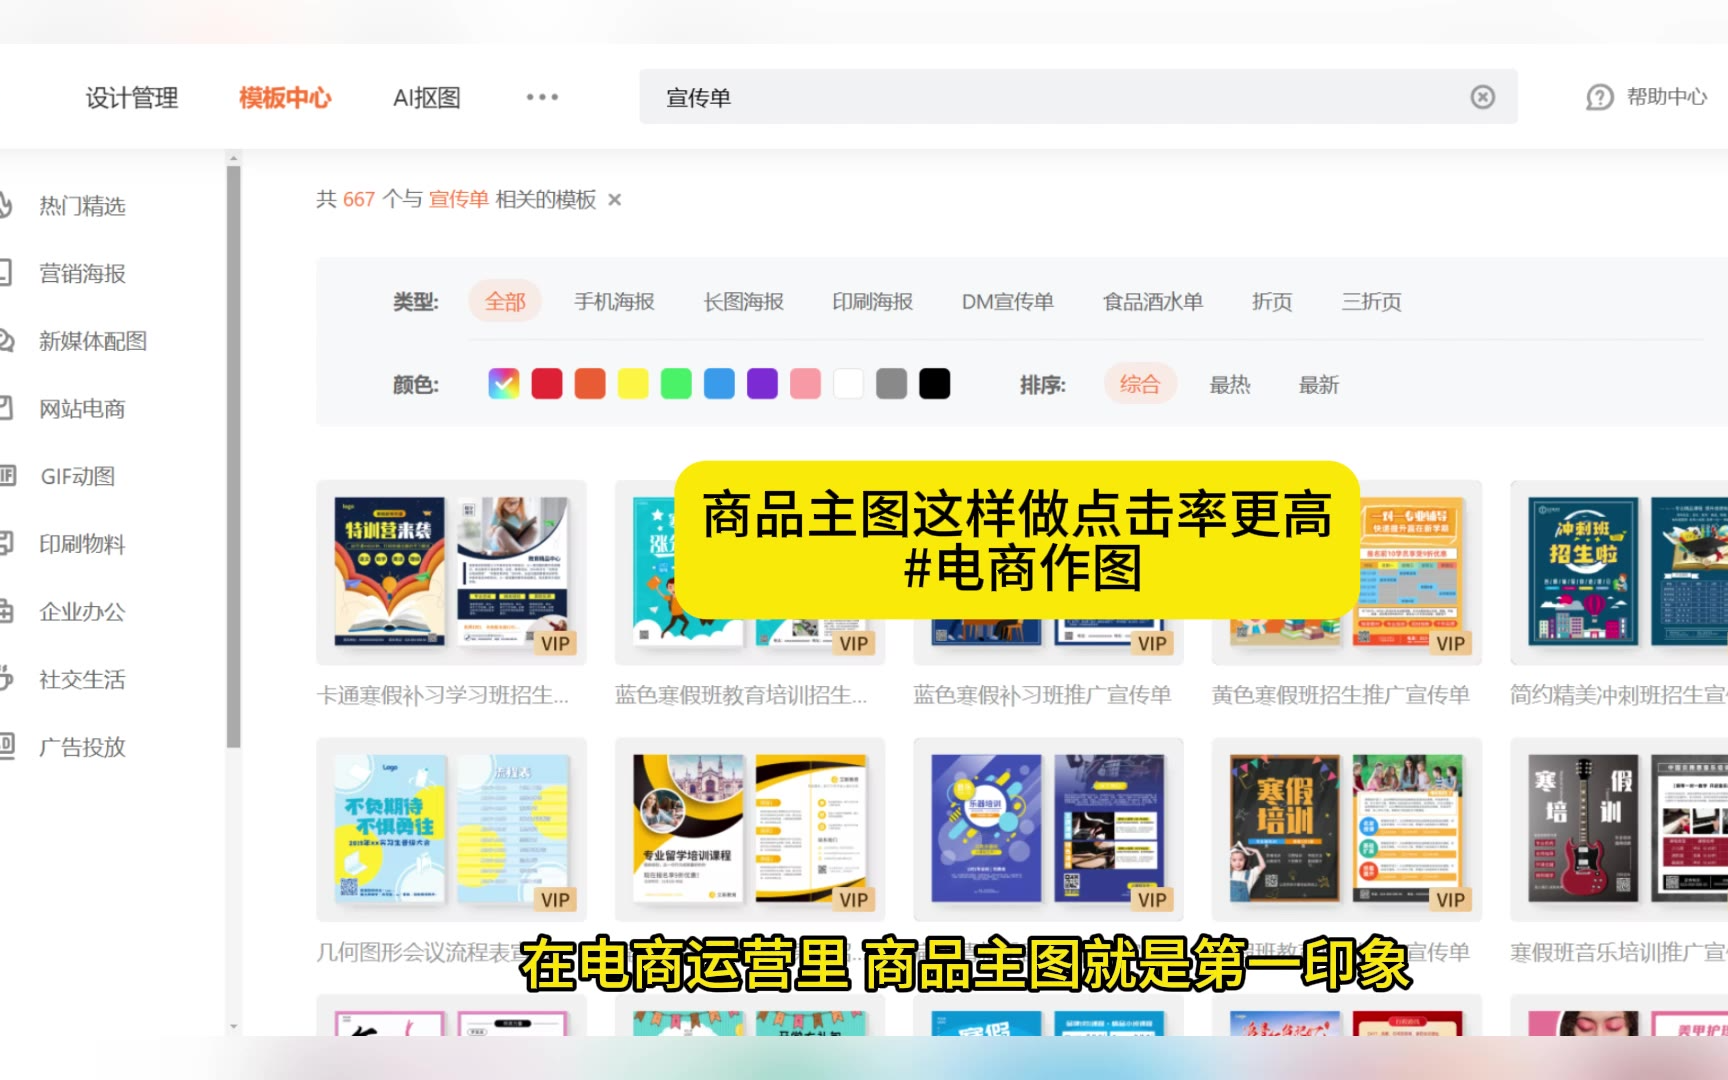
Task: Click the sidebar vertical scrollbar
Action: 234,457
